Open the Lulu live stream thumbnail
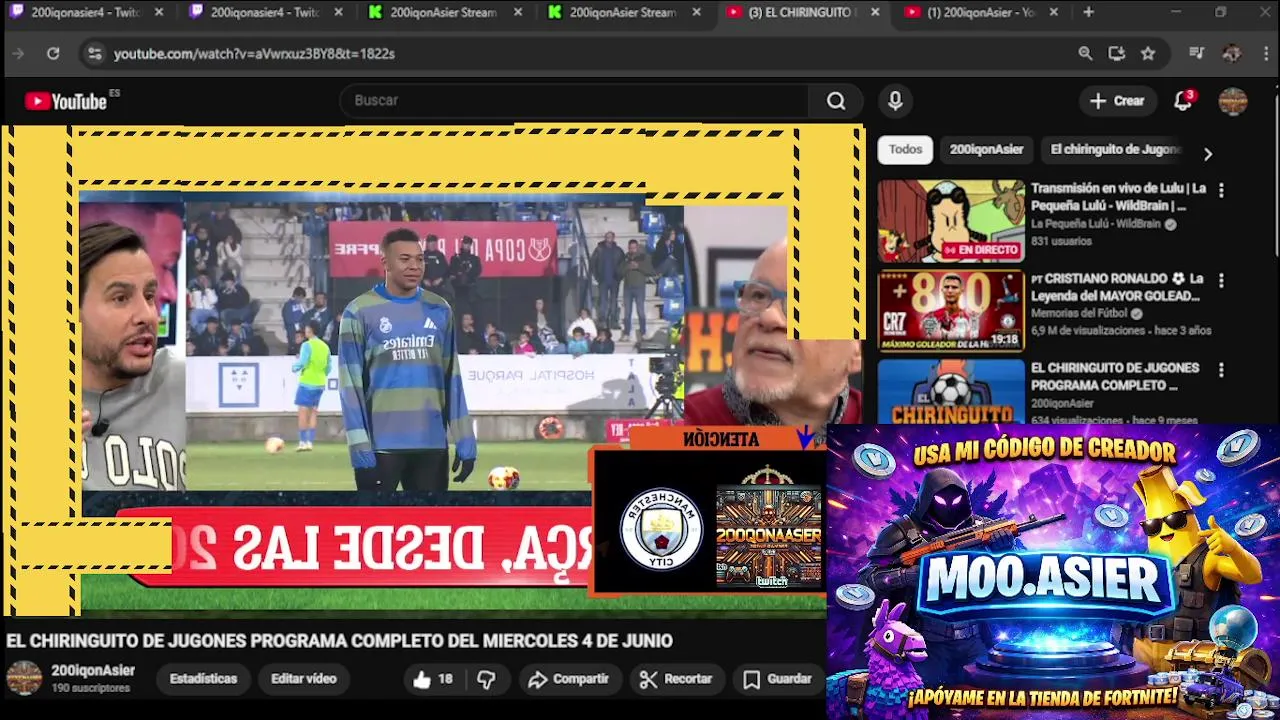The image size is (1280, 720). pyautogui.click(x=951, y=221)
